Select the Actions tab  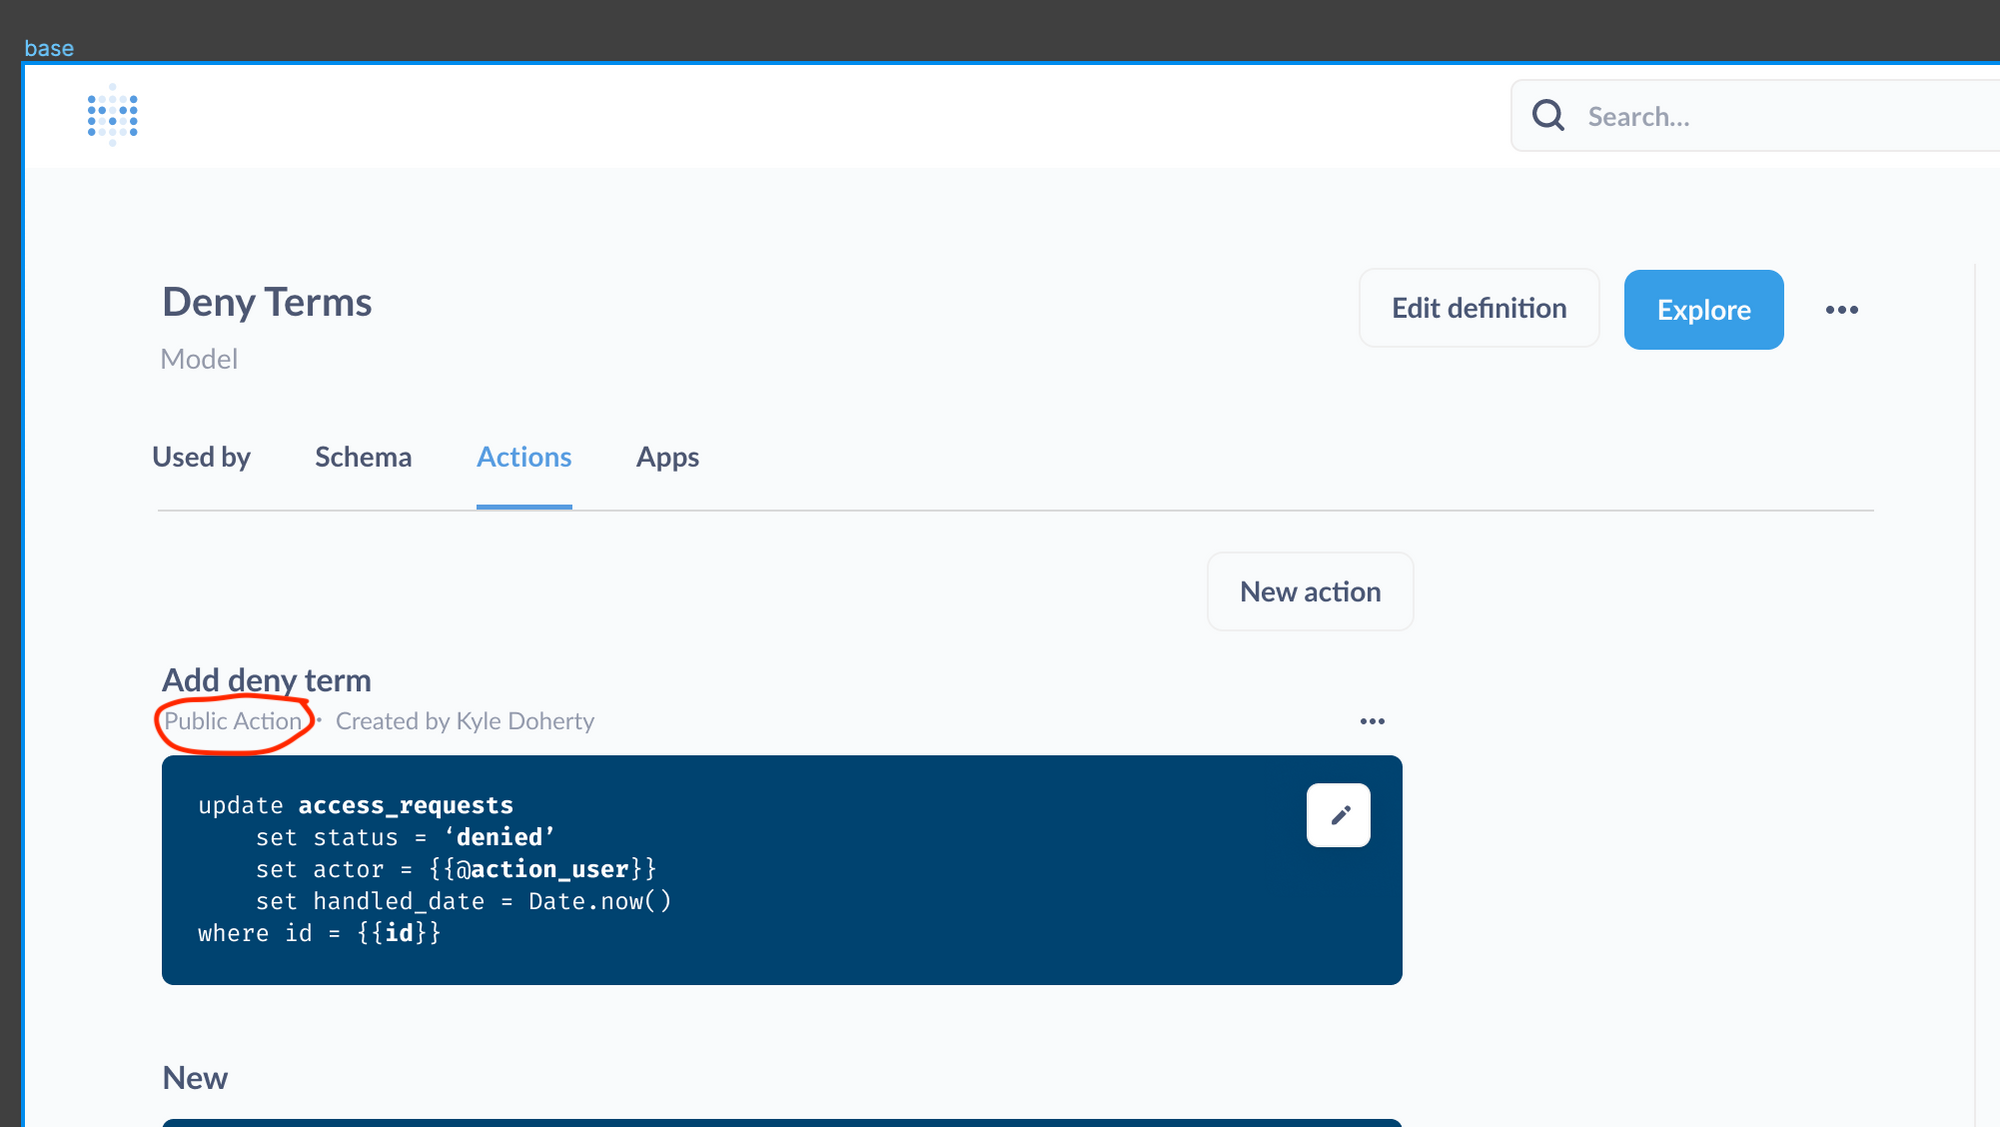click(x=523, y=457)
